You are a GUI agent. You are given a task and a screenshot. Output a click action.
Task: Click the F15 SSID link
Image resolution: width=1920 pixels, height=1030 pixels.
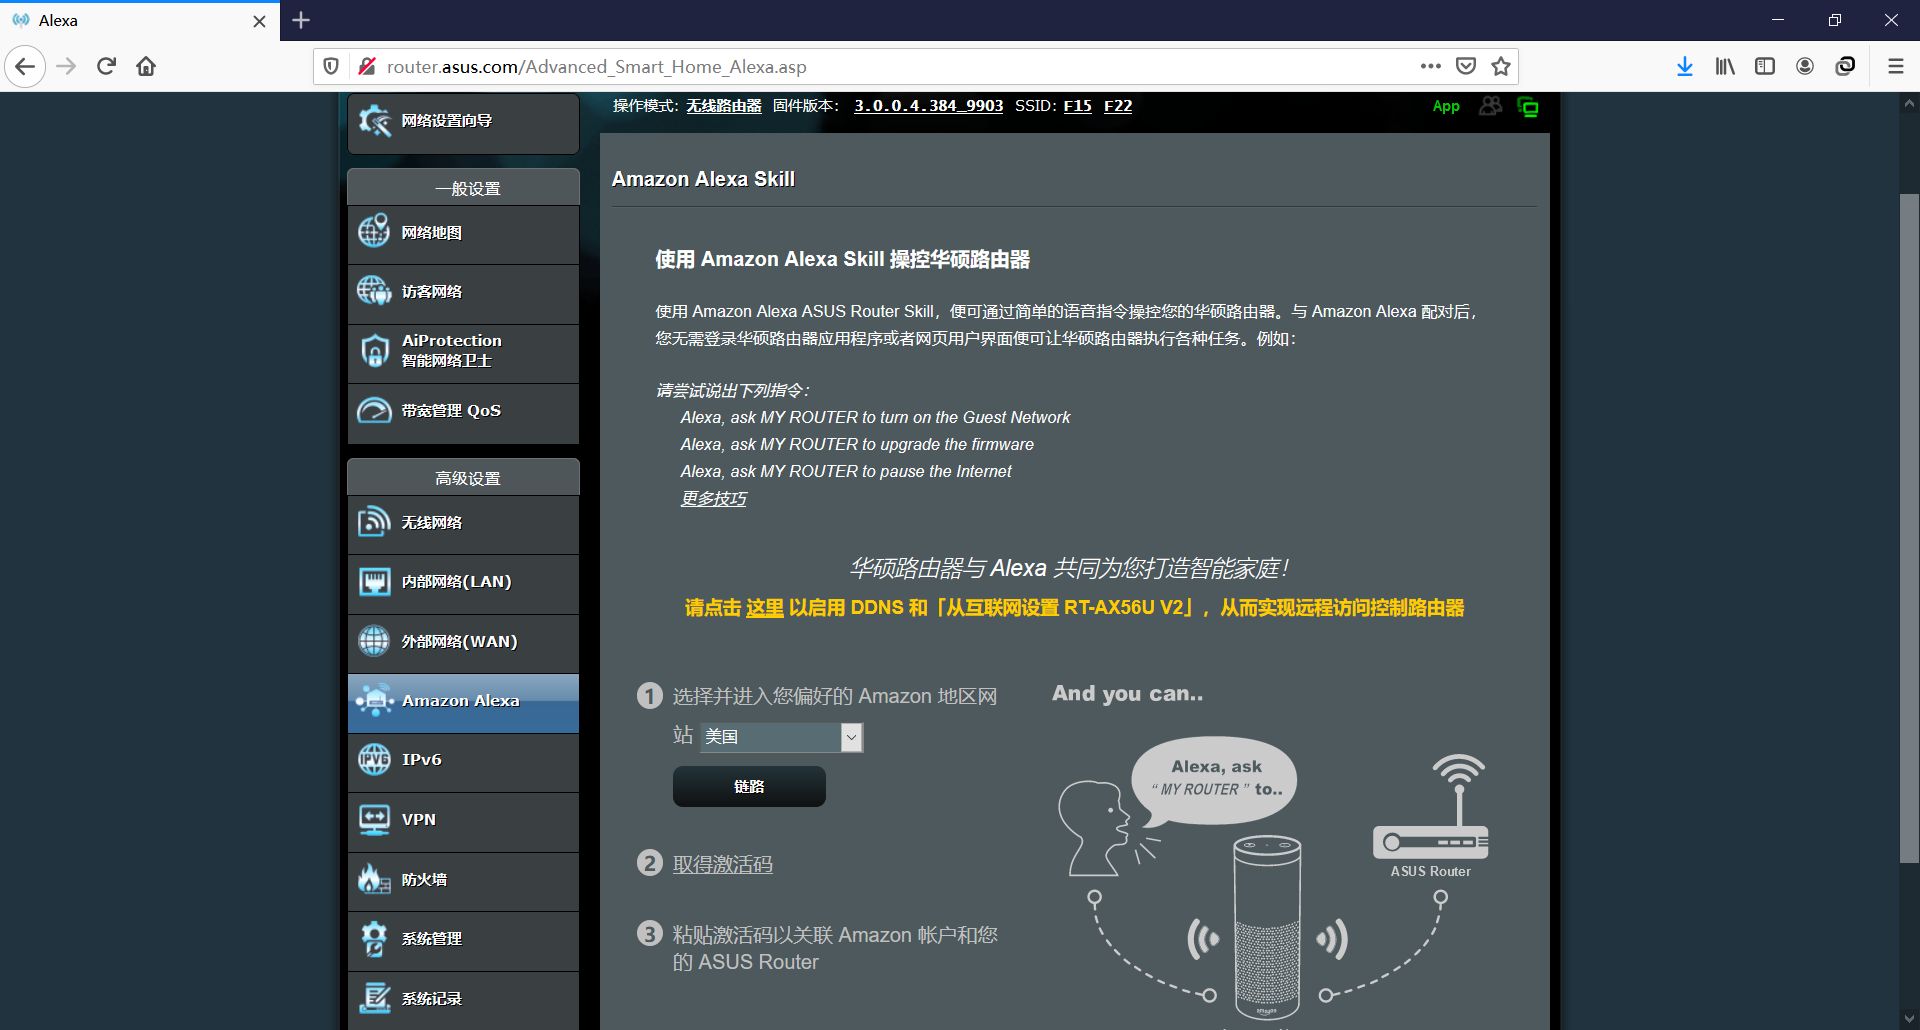pos(1077,106)
